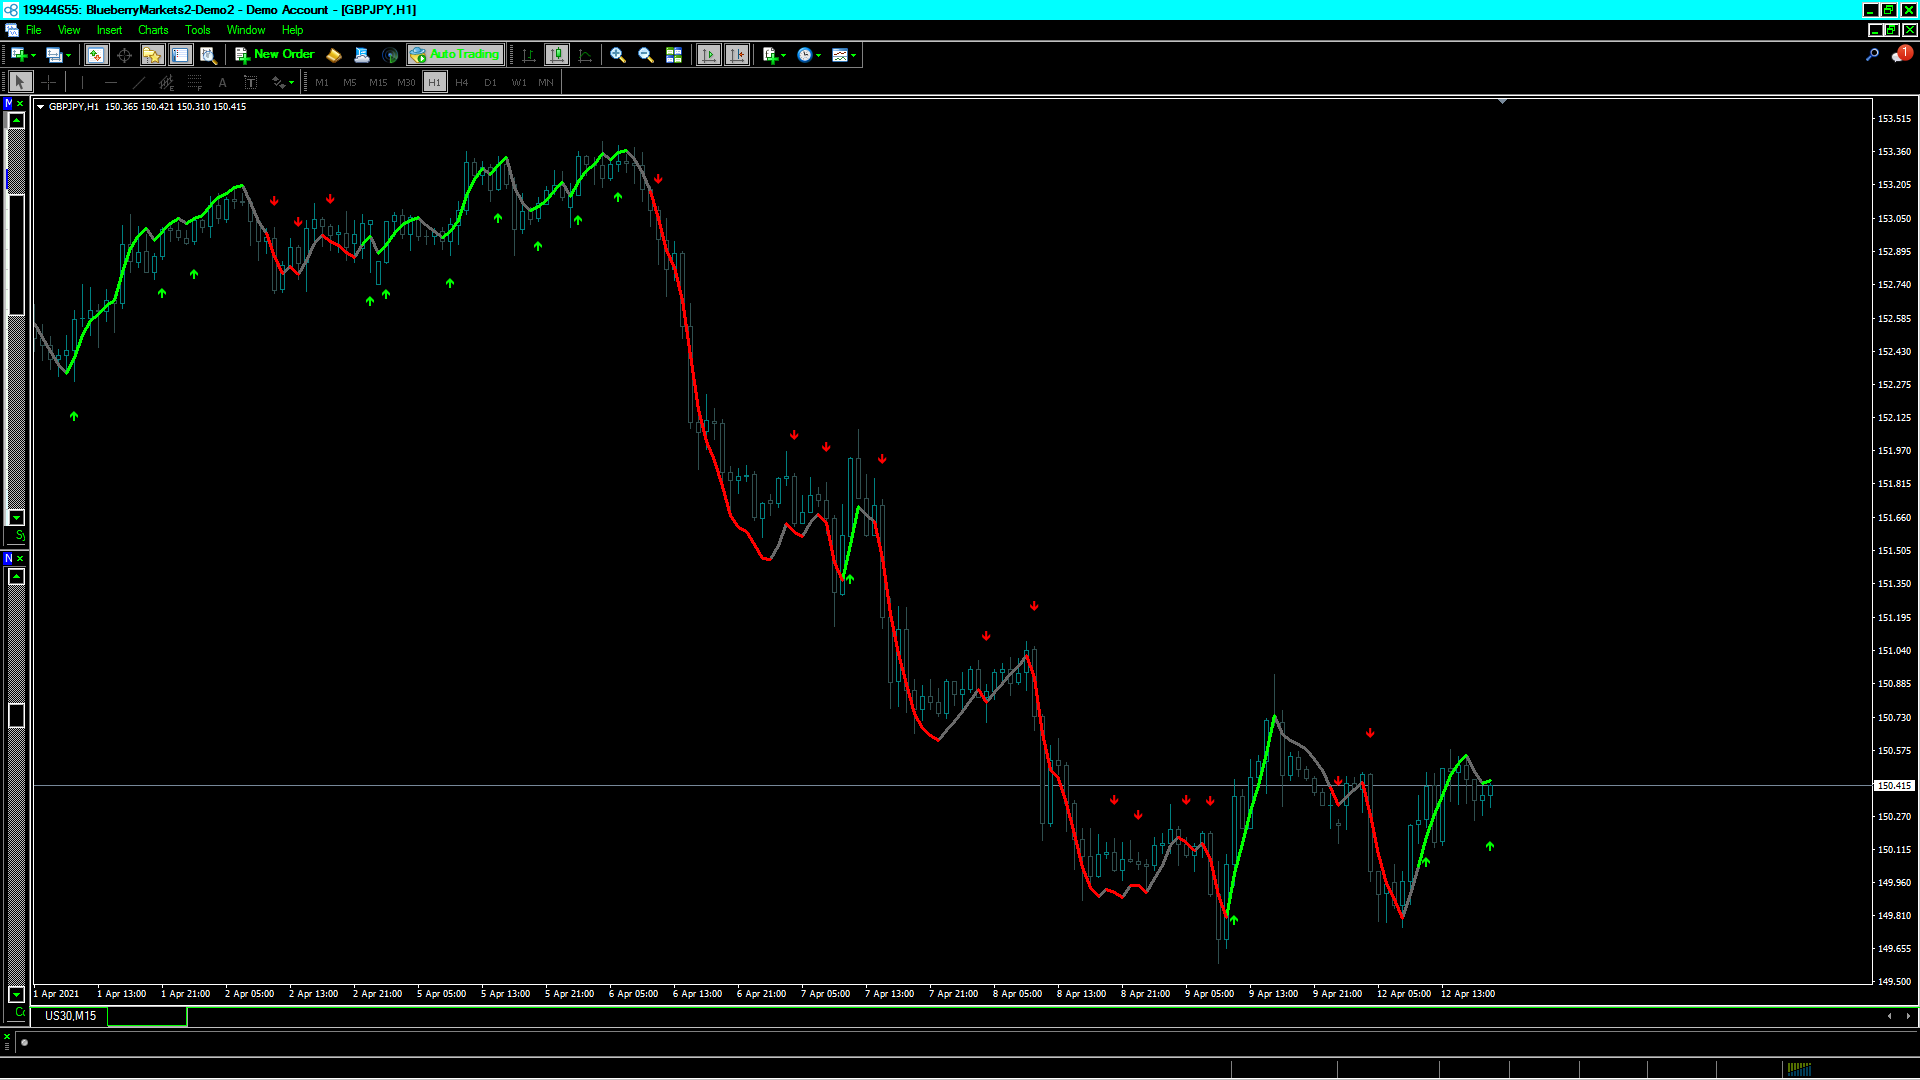Open the Insert menu
Viewport: 1920px width, 1080px height.
pyautogui.click(x=109, y=30)
